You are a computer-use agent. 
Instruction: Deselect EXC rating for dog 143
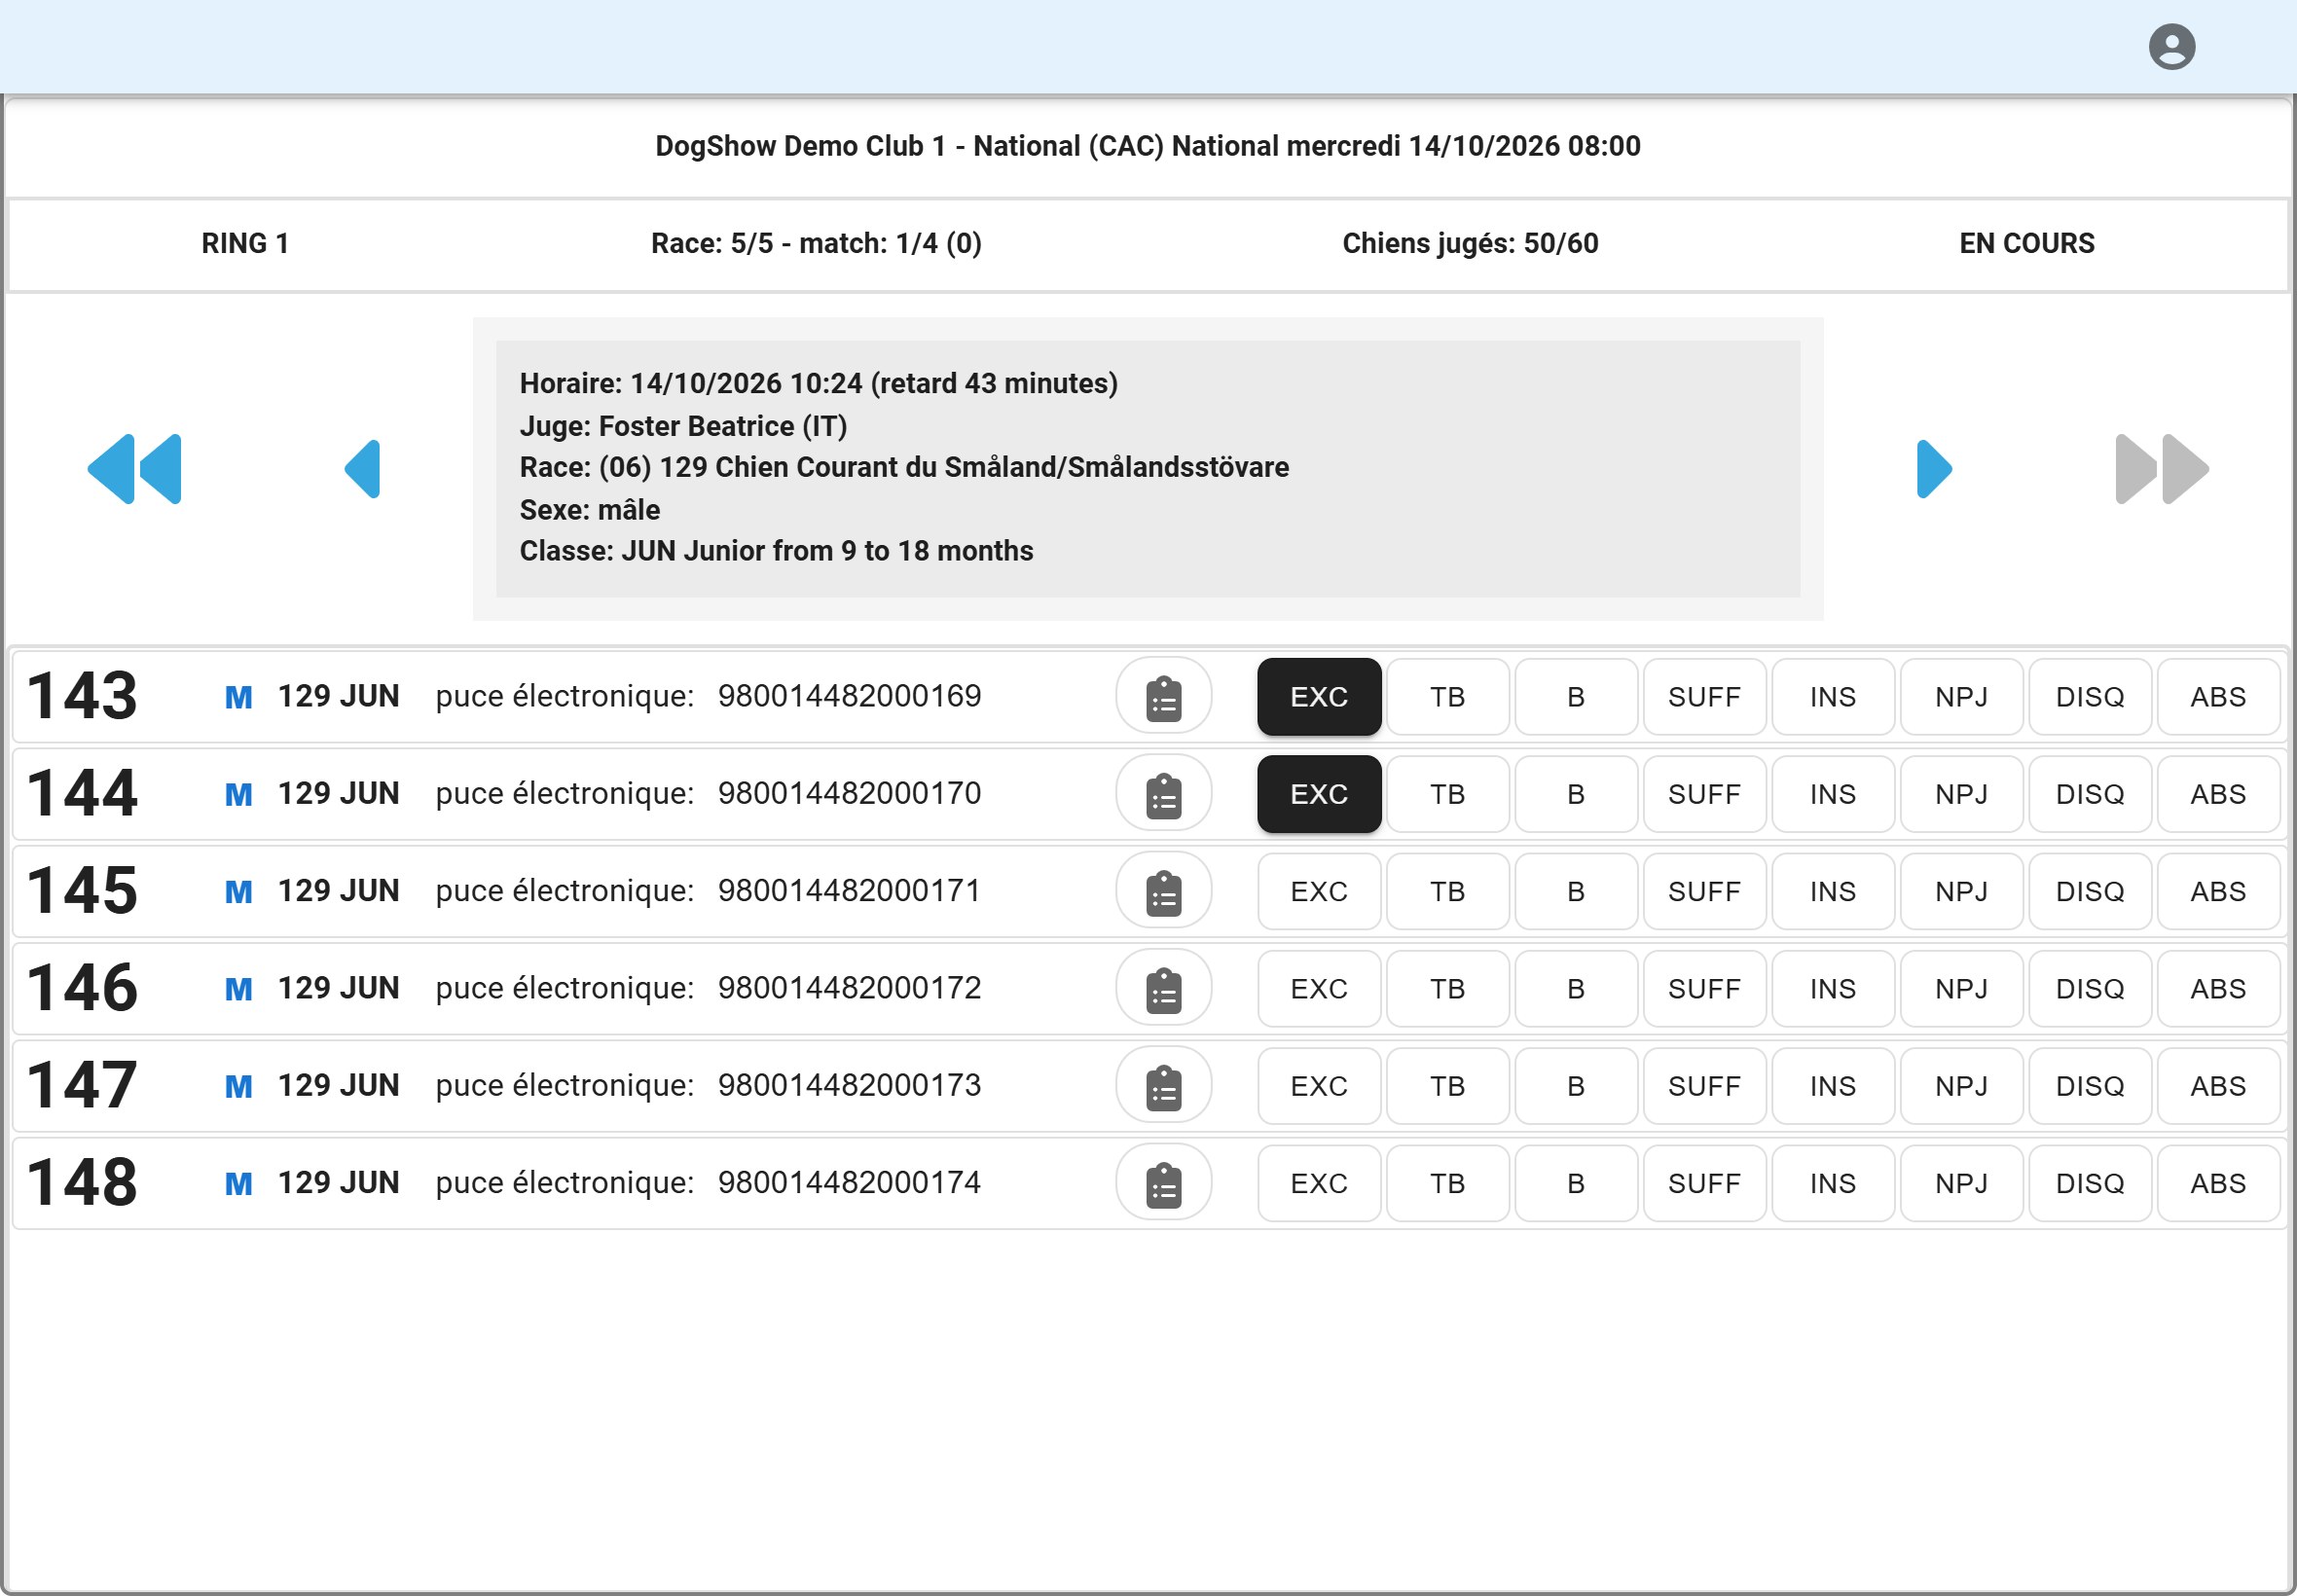pos(1319,696)
